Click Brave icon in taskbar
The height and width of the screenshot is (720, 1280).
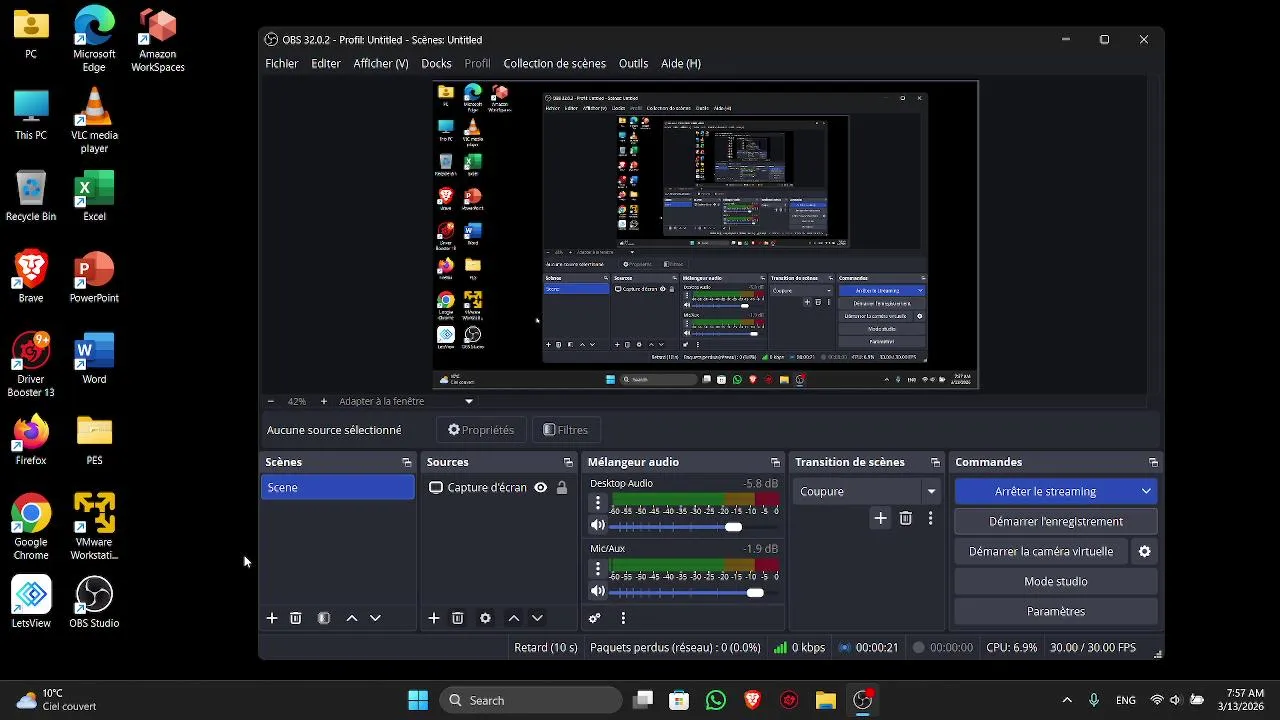[752, 700]
